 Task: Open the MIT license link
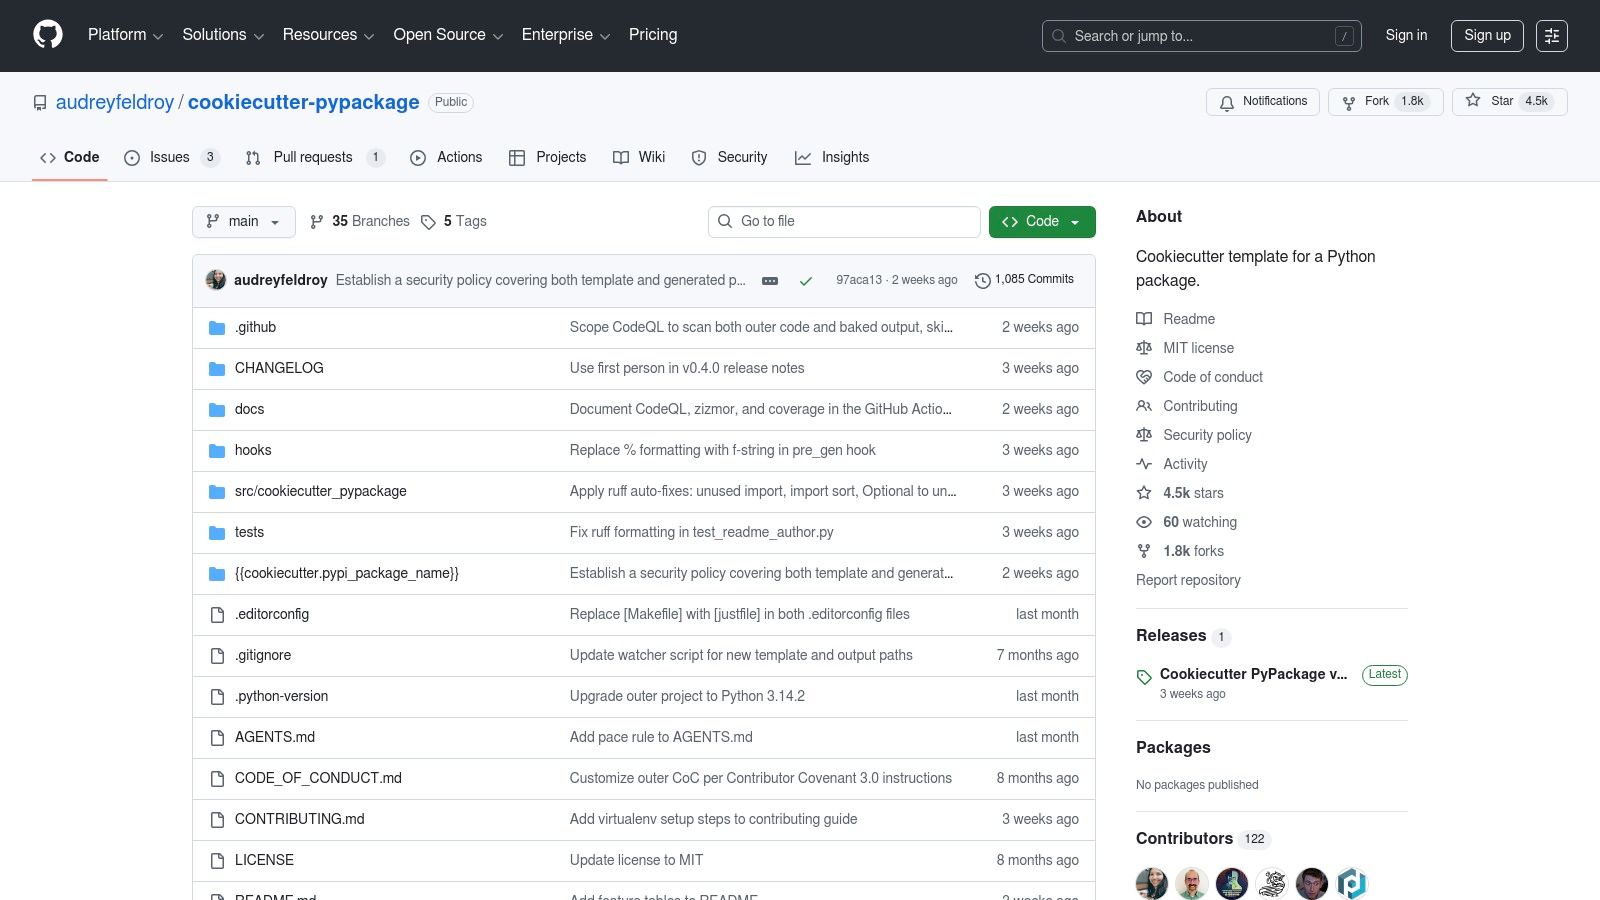point(1198,348)
